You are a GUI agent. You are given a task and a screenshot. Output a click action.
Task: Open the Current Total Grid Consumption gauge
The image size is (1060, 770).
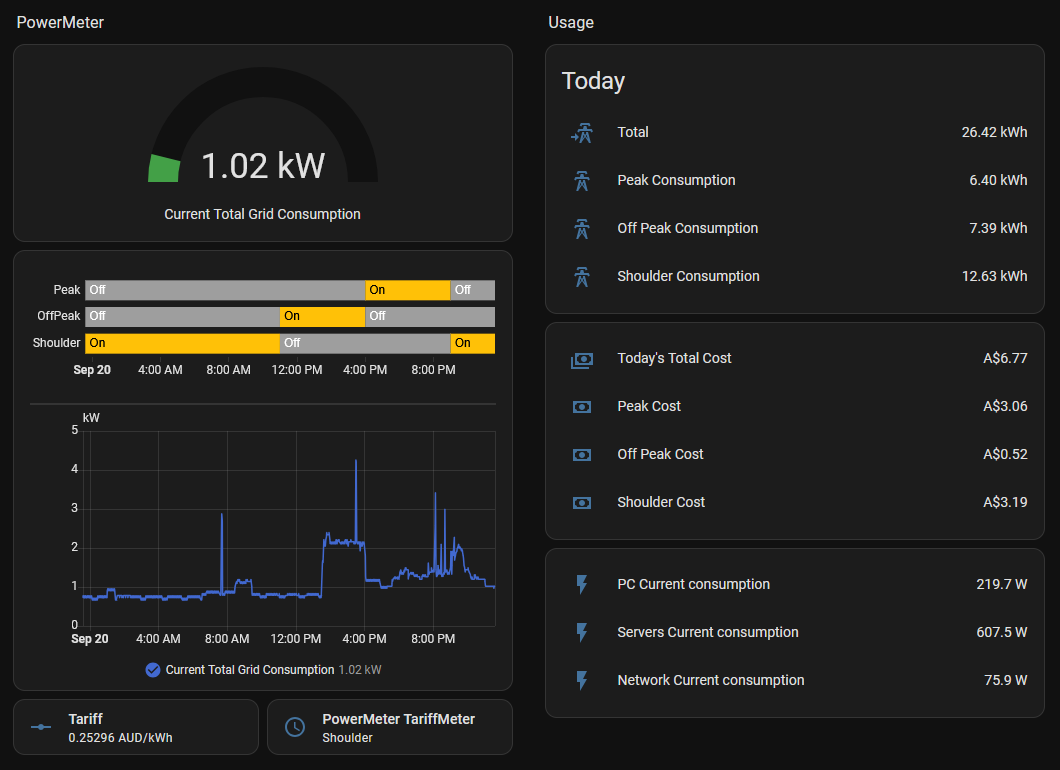coord(263,143)
